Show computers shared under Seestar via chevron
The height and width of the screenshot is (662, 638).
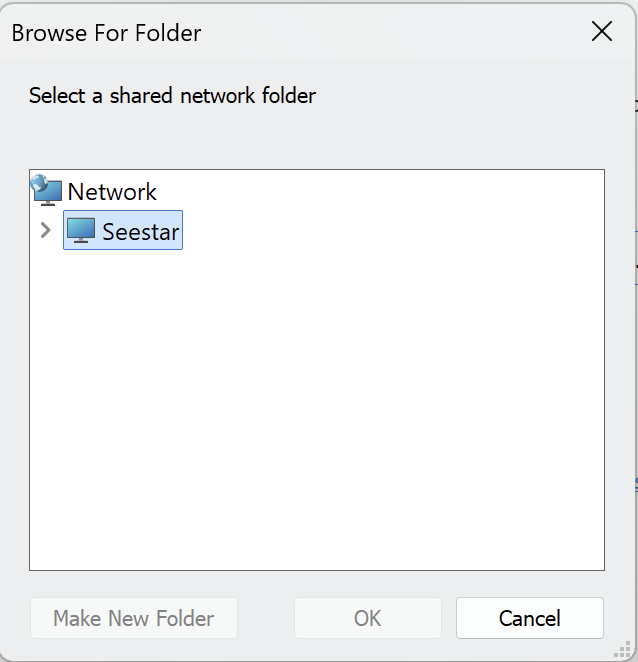point(45,231)
